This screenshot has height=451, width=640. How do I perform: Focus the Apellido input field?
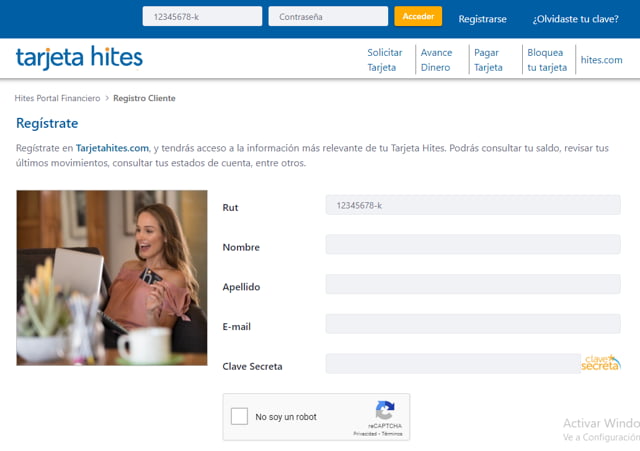[473, 284]
